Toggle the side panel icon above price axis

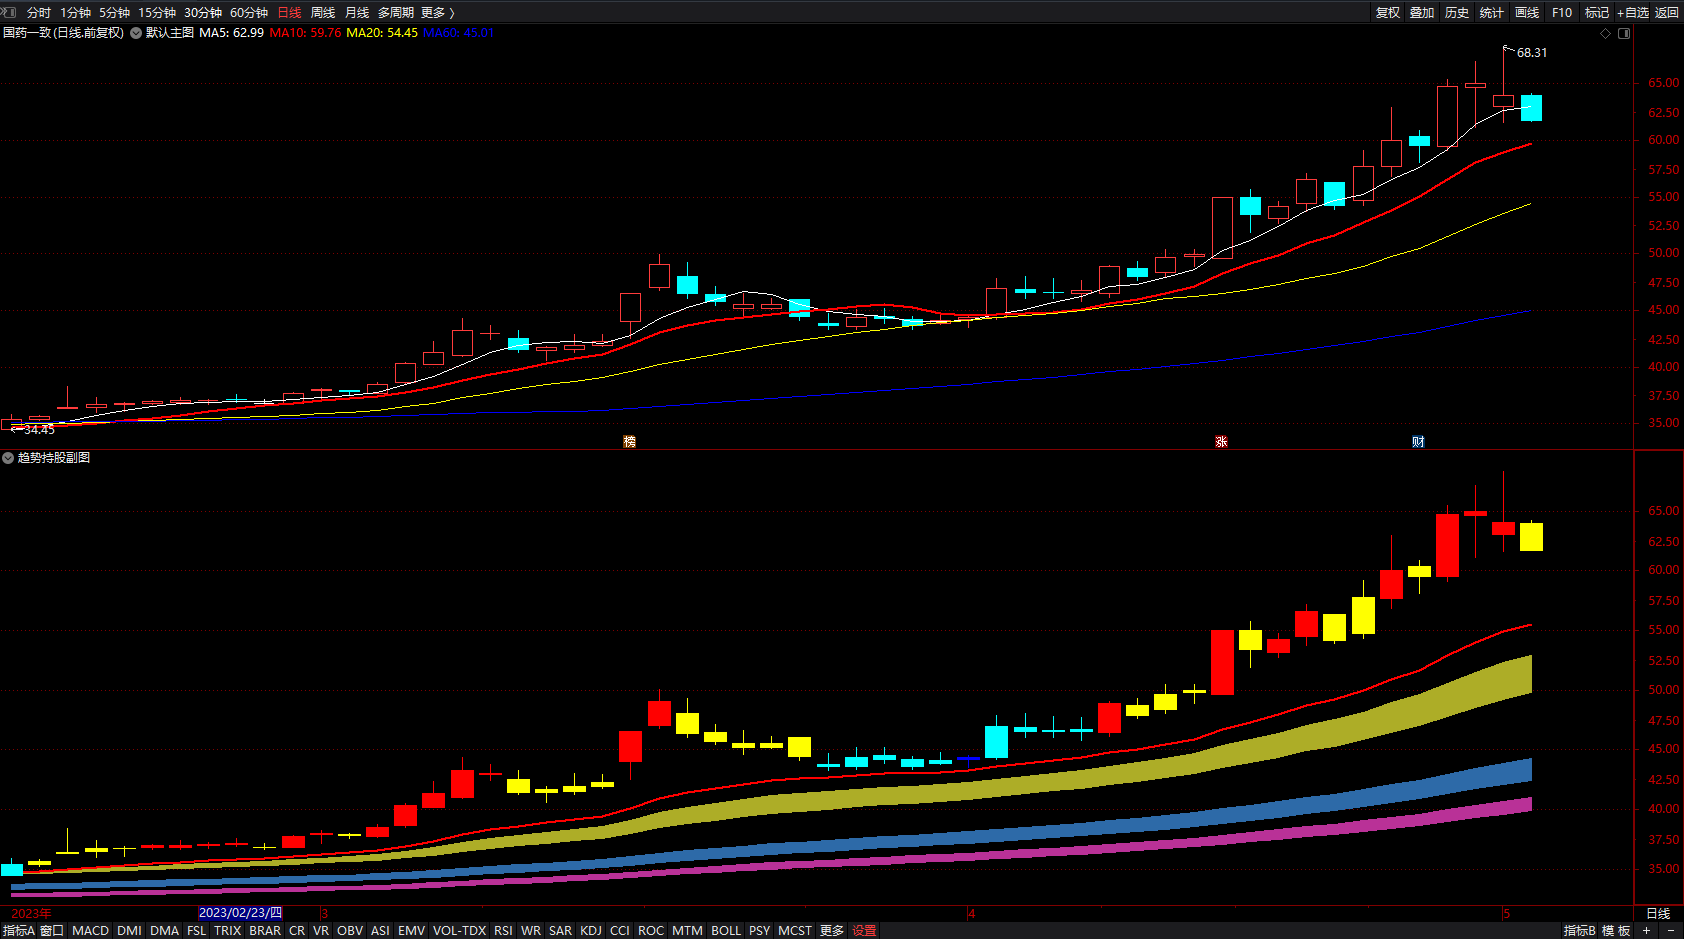pos(1624,33)
